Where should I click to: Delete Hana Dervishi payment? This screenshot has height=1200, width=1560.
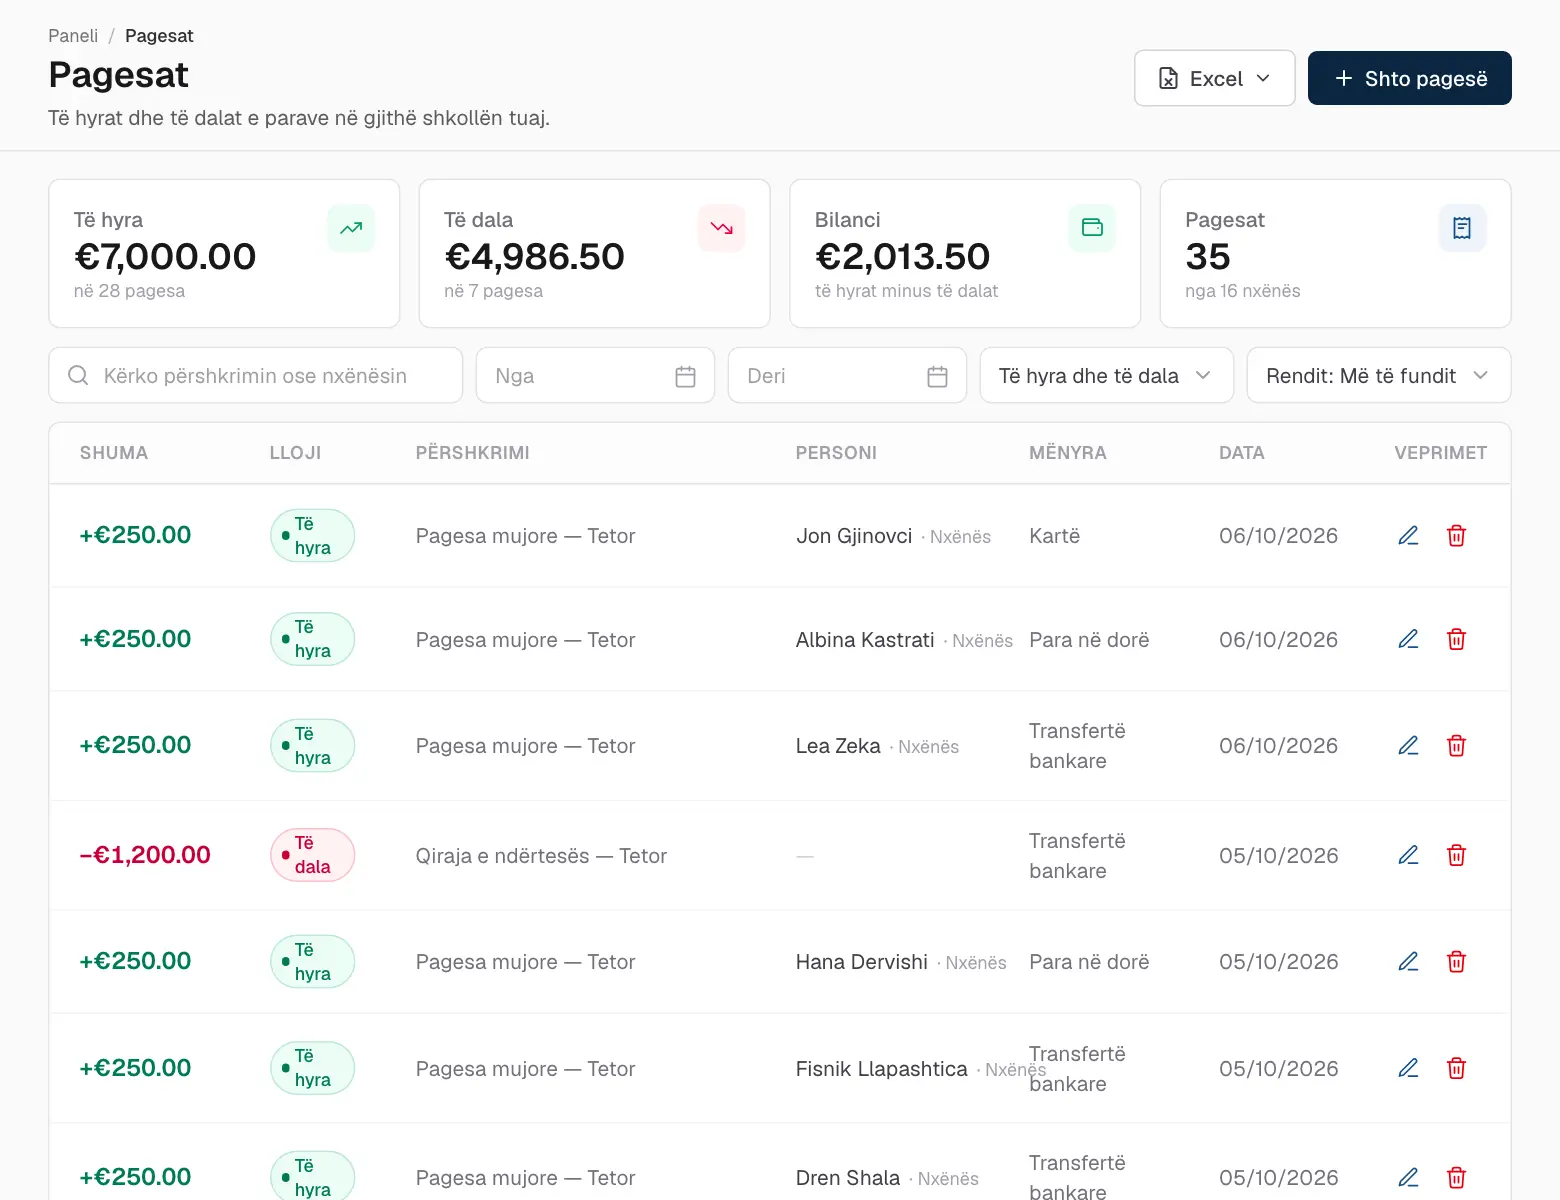(x=1456, y=962)
